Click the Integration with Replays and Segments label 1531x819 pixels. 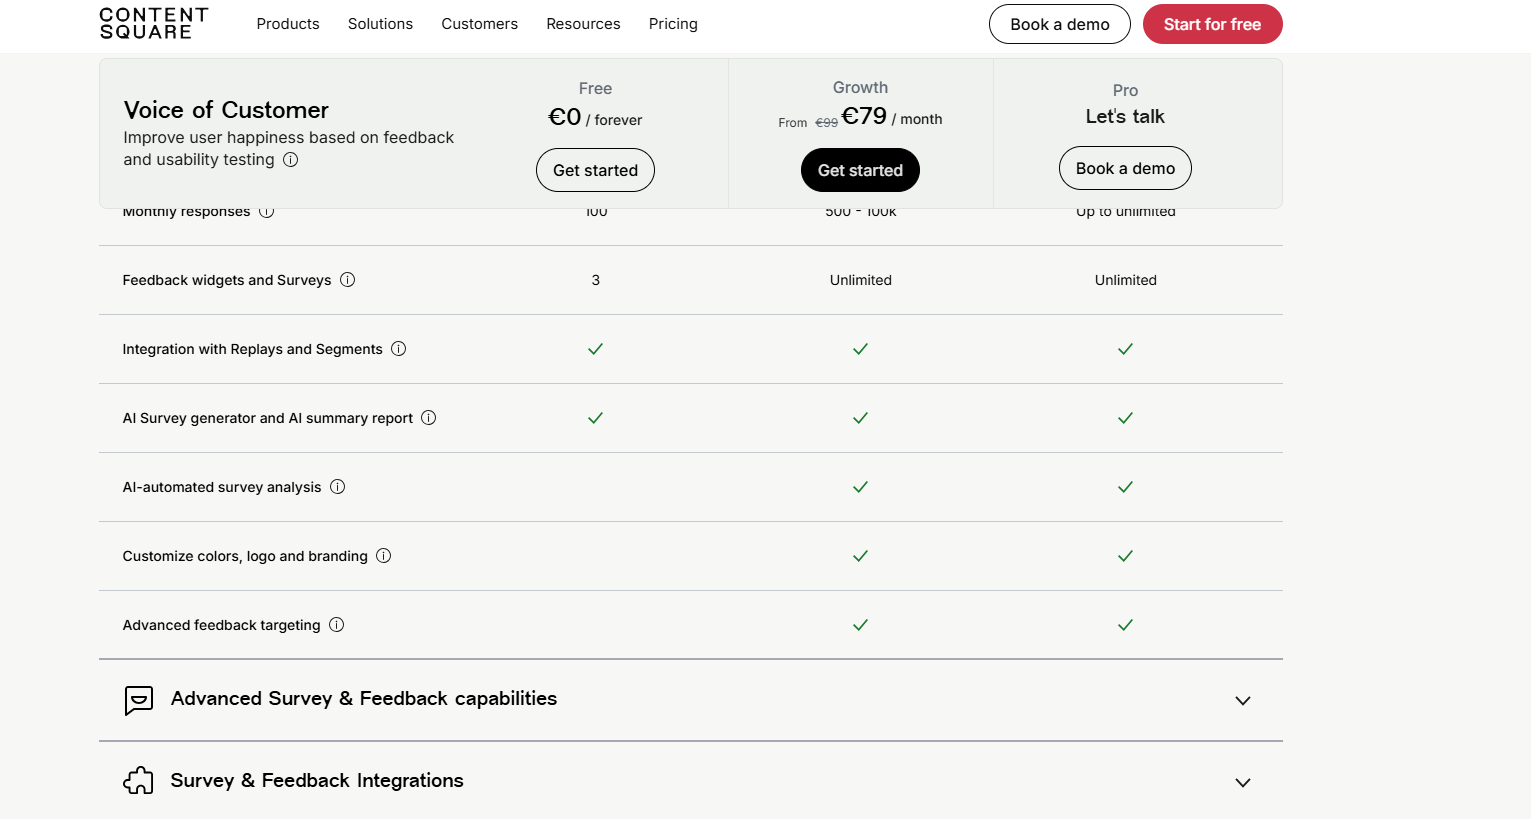click(x=252, y=349)
